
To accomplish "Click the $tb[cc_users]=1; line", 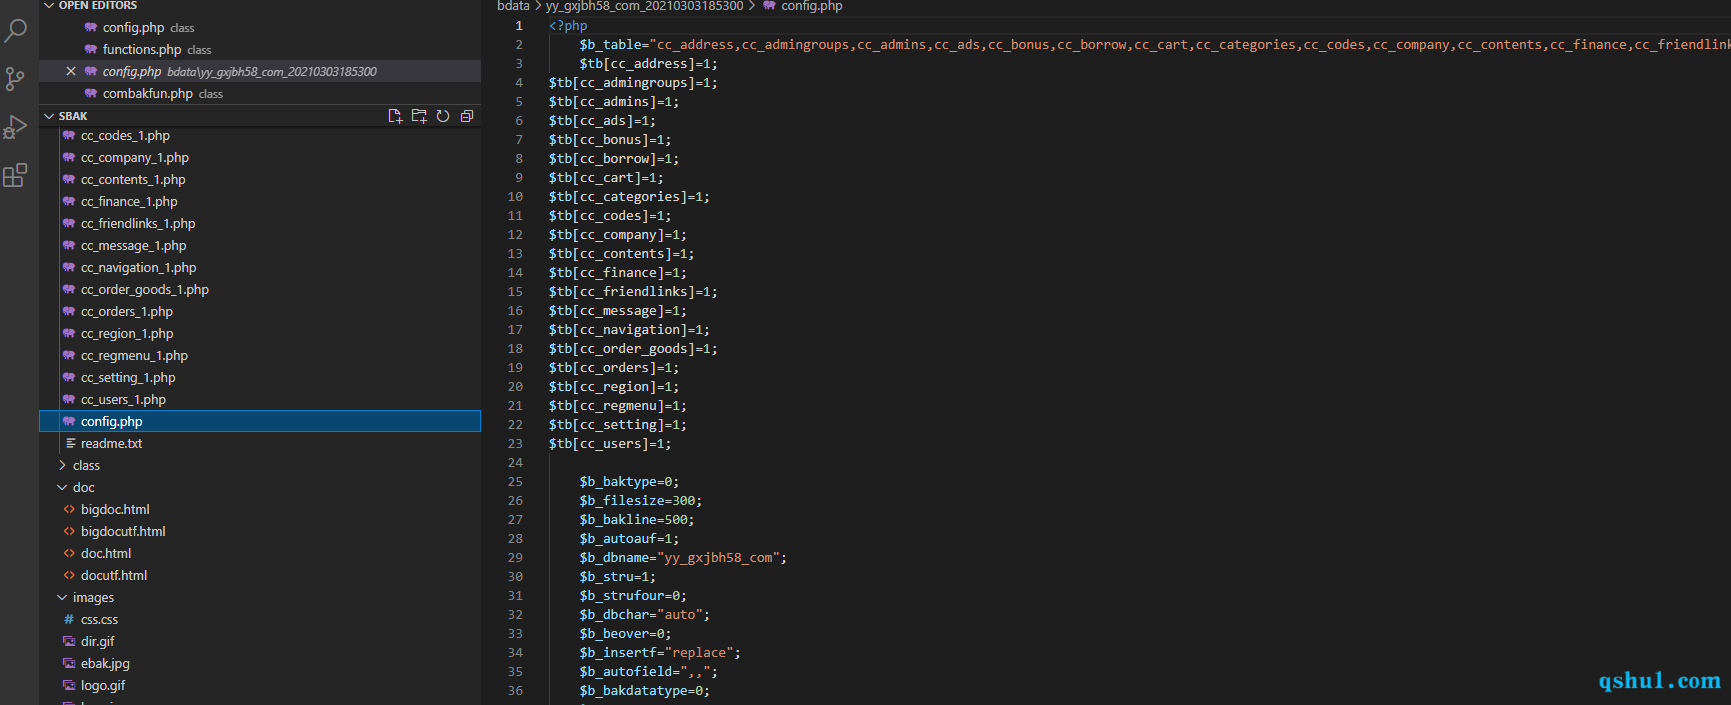I will click(610, 443).
